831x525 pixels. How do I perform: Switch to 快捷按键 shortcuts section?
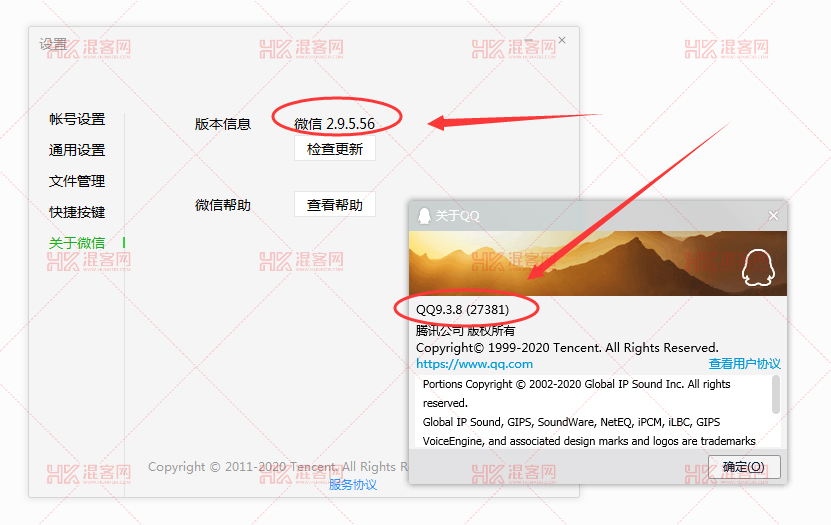click(x=77, y=212)
